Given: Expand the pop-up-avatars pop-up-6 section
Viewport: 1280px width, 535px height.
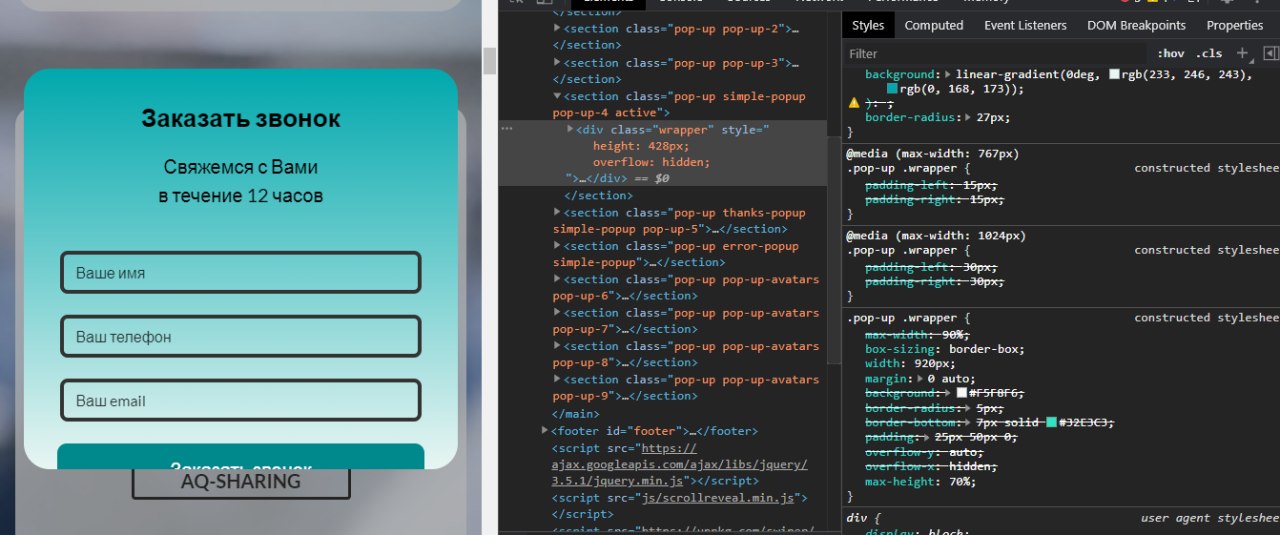Looking at the screenshot, I should [557, 279].
